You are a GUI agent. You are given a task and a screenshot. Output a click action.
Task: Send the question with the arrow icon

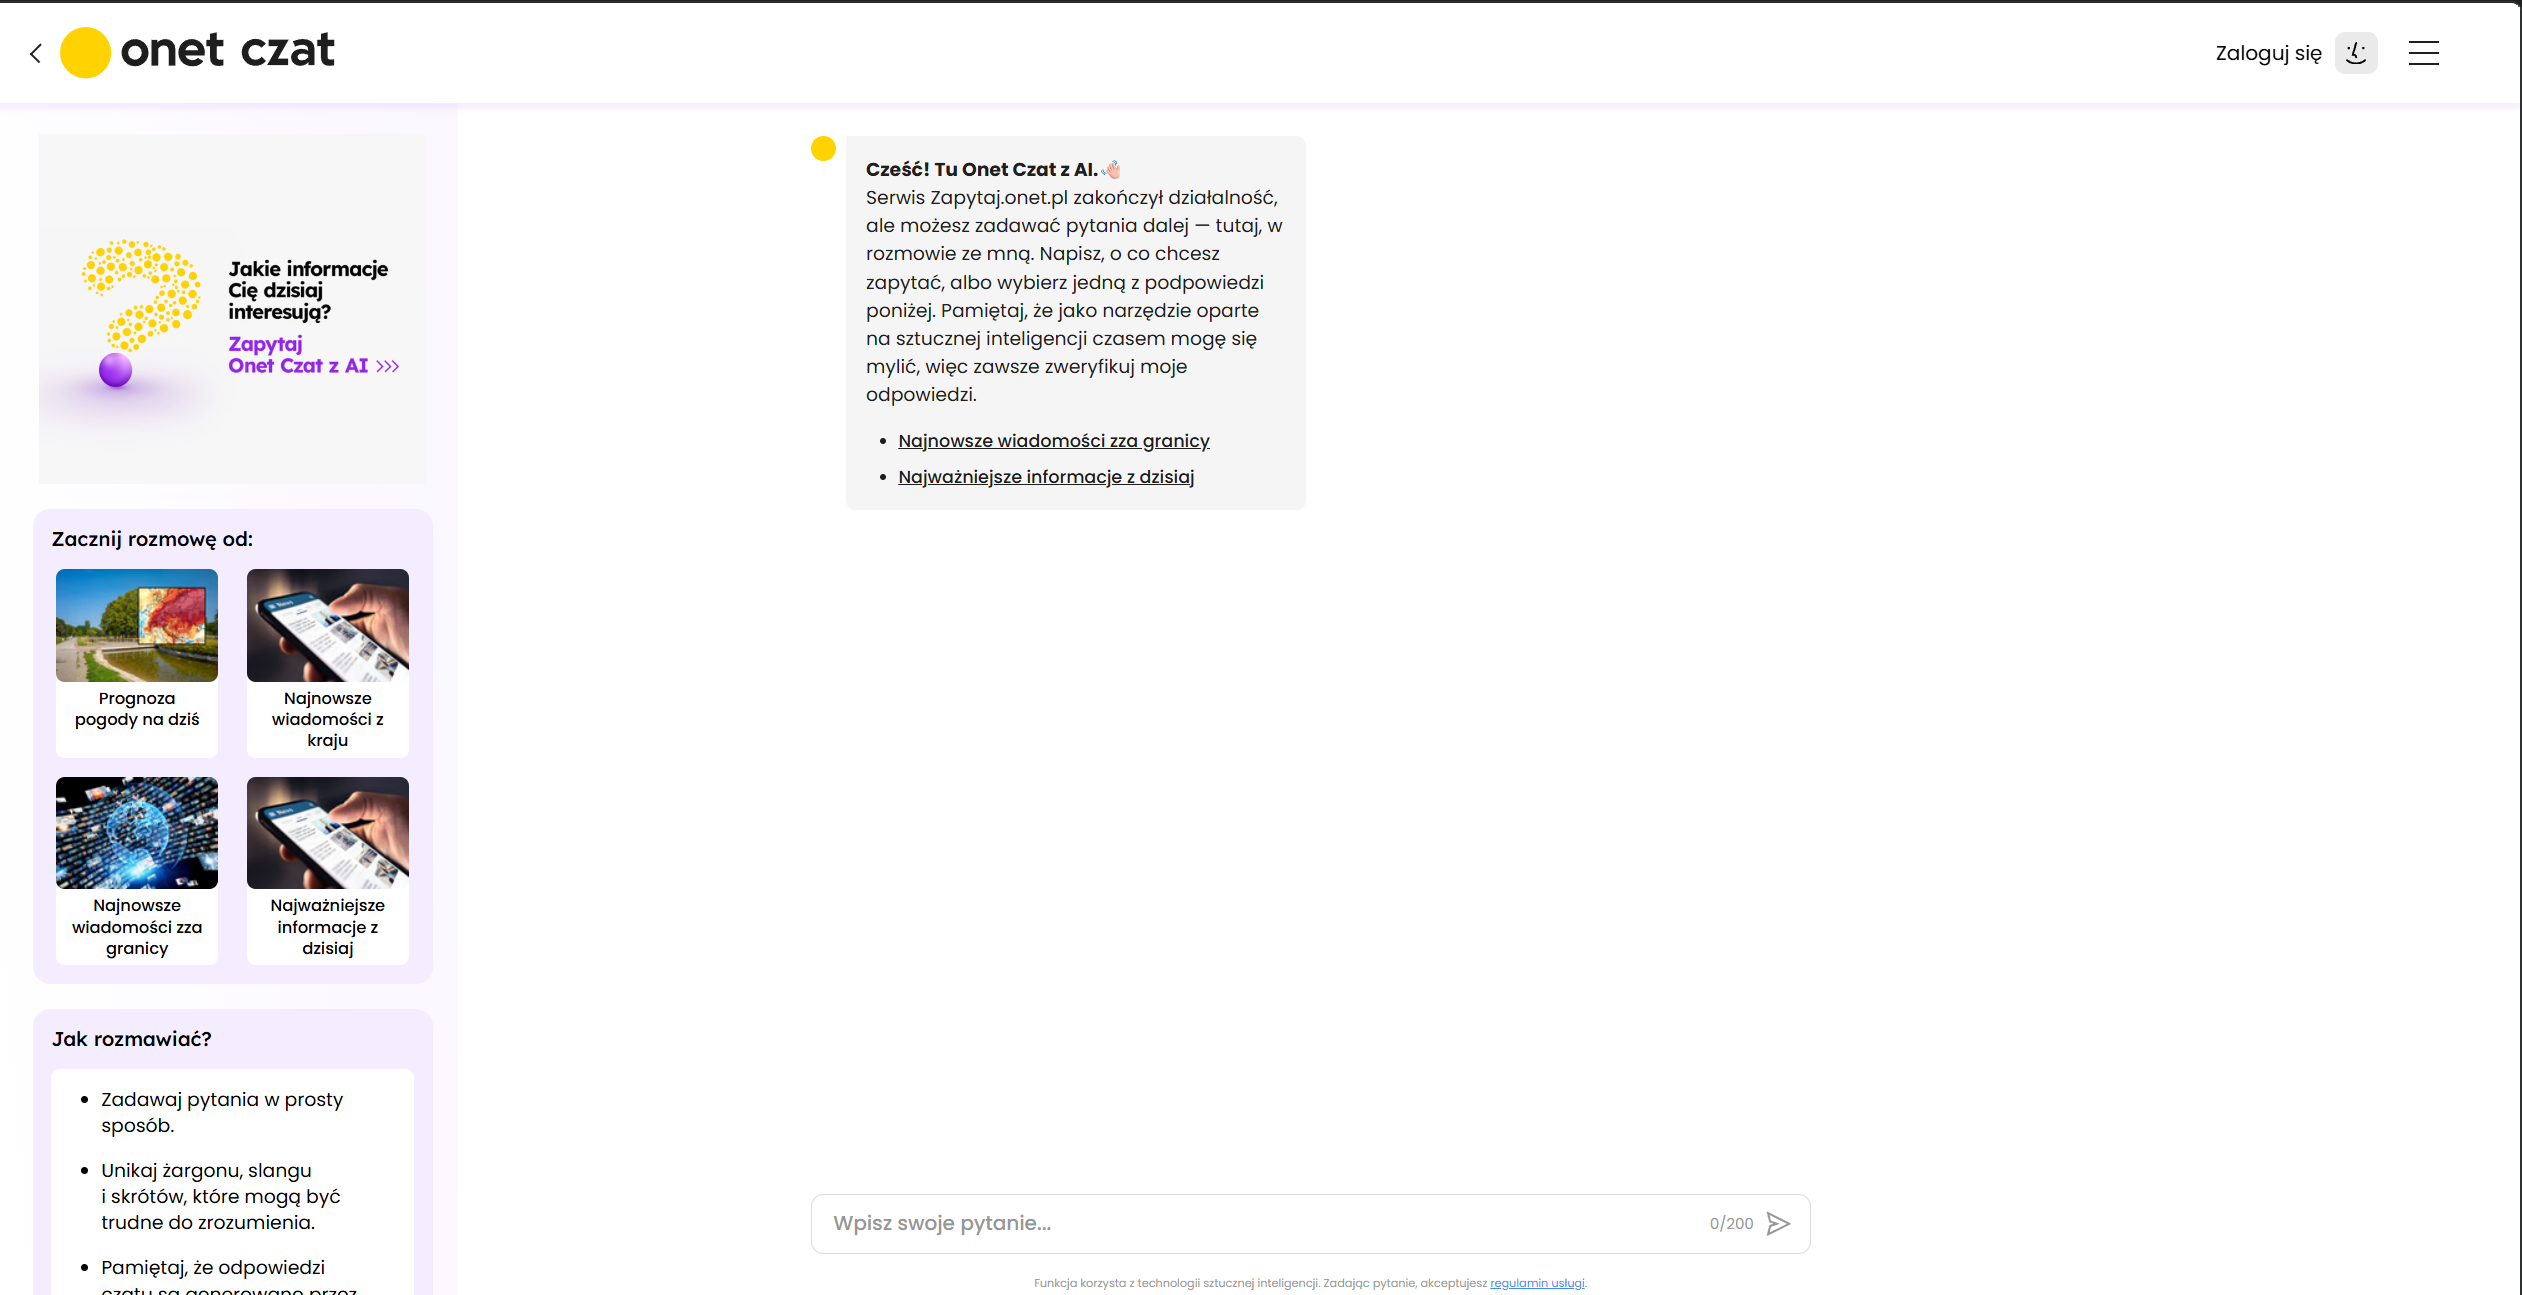point(1778,1223)
